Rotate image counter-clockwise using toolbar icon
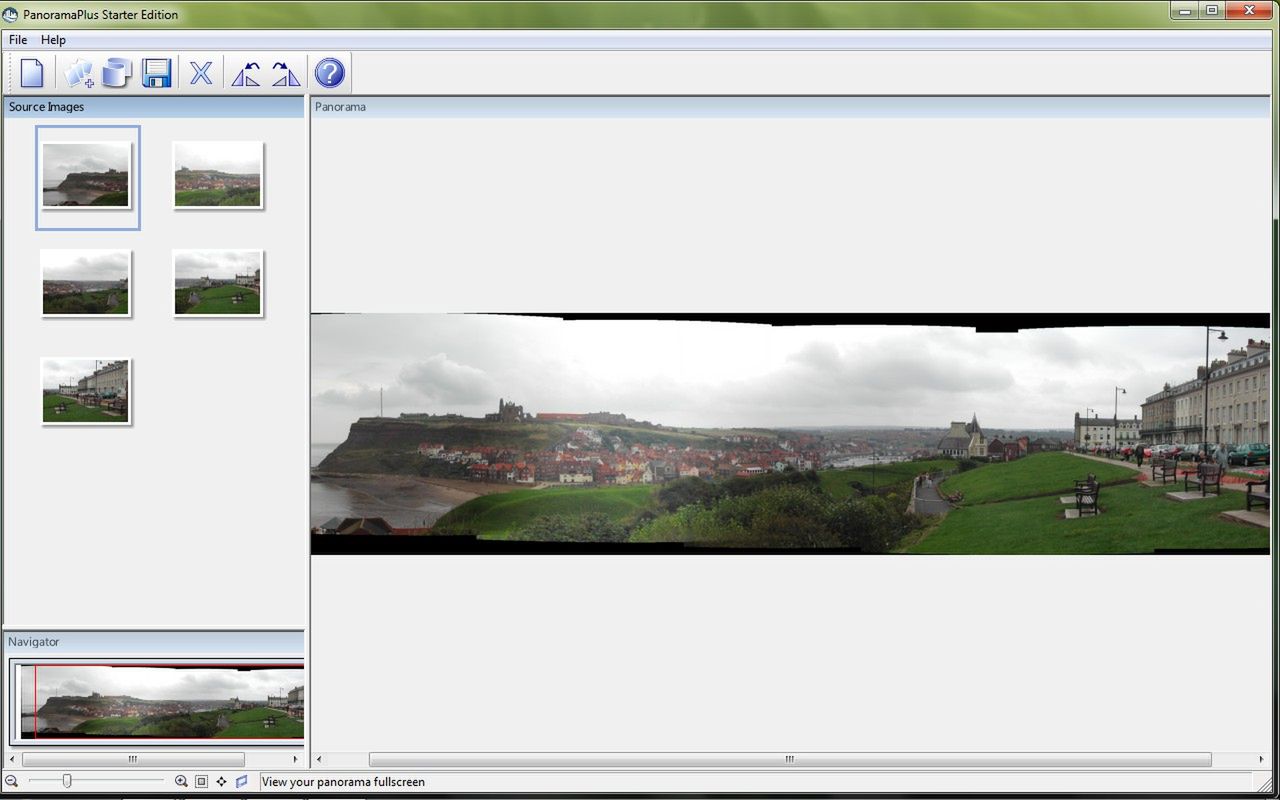 pos(246,73)
